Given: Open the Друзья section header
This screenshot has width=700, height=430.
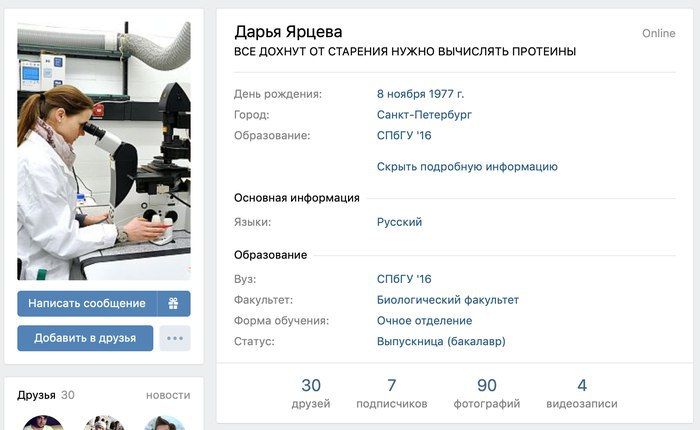Looking at the screenshot, I should coord(36,395).
